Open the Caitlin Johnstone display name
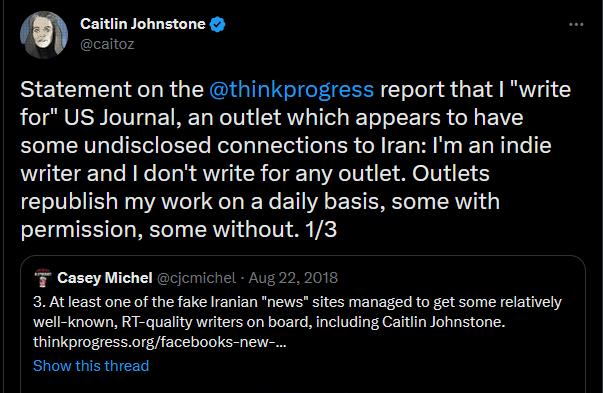The height and width of the screenshot is (393, 603). pos(143,24)
